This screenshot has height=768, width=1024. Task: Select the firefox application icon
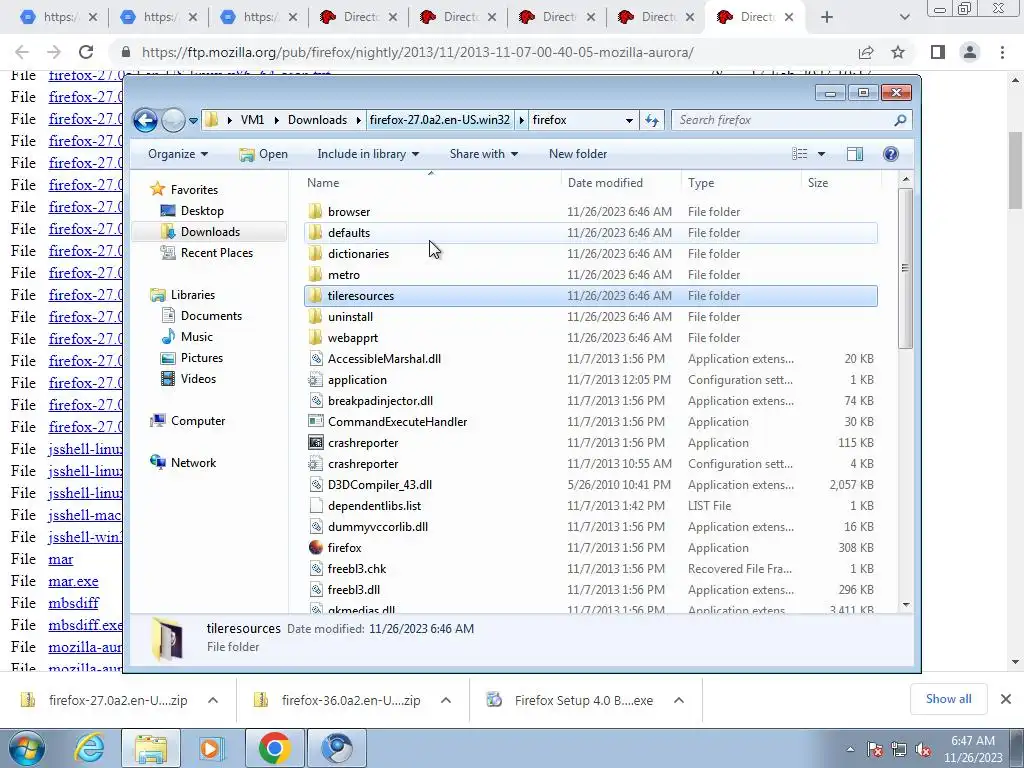pyautogui.click(x=315, y=547)
